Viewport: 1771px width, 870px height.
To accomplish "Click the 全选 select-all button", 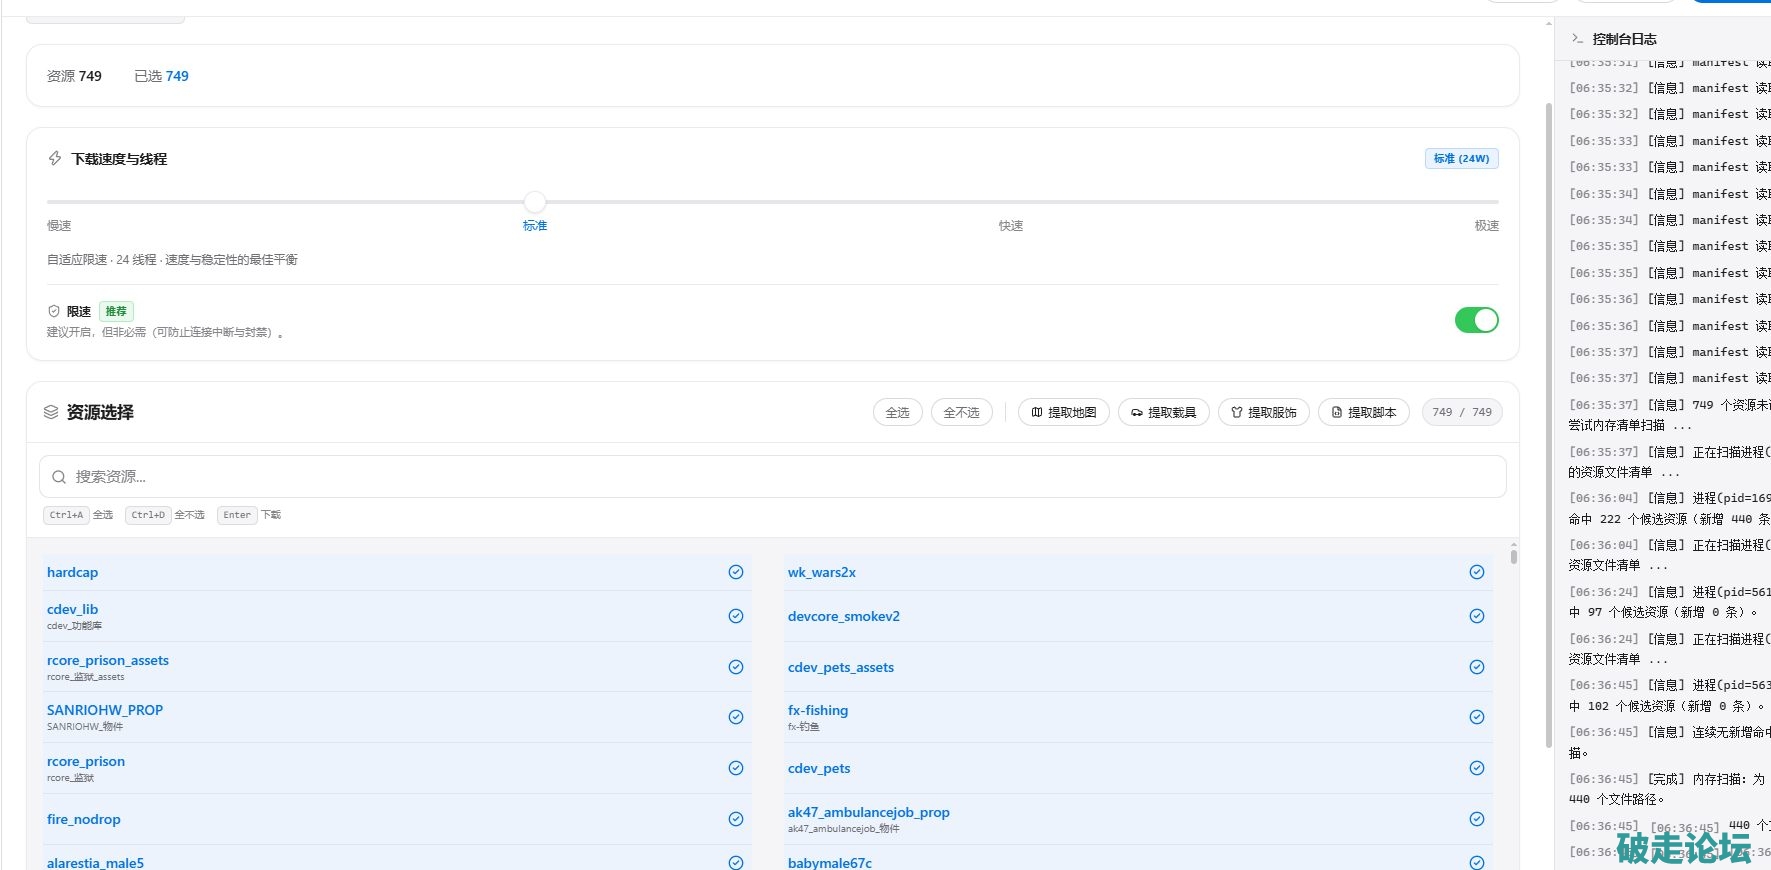I will click(x=897, y=412).
